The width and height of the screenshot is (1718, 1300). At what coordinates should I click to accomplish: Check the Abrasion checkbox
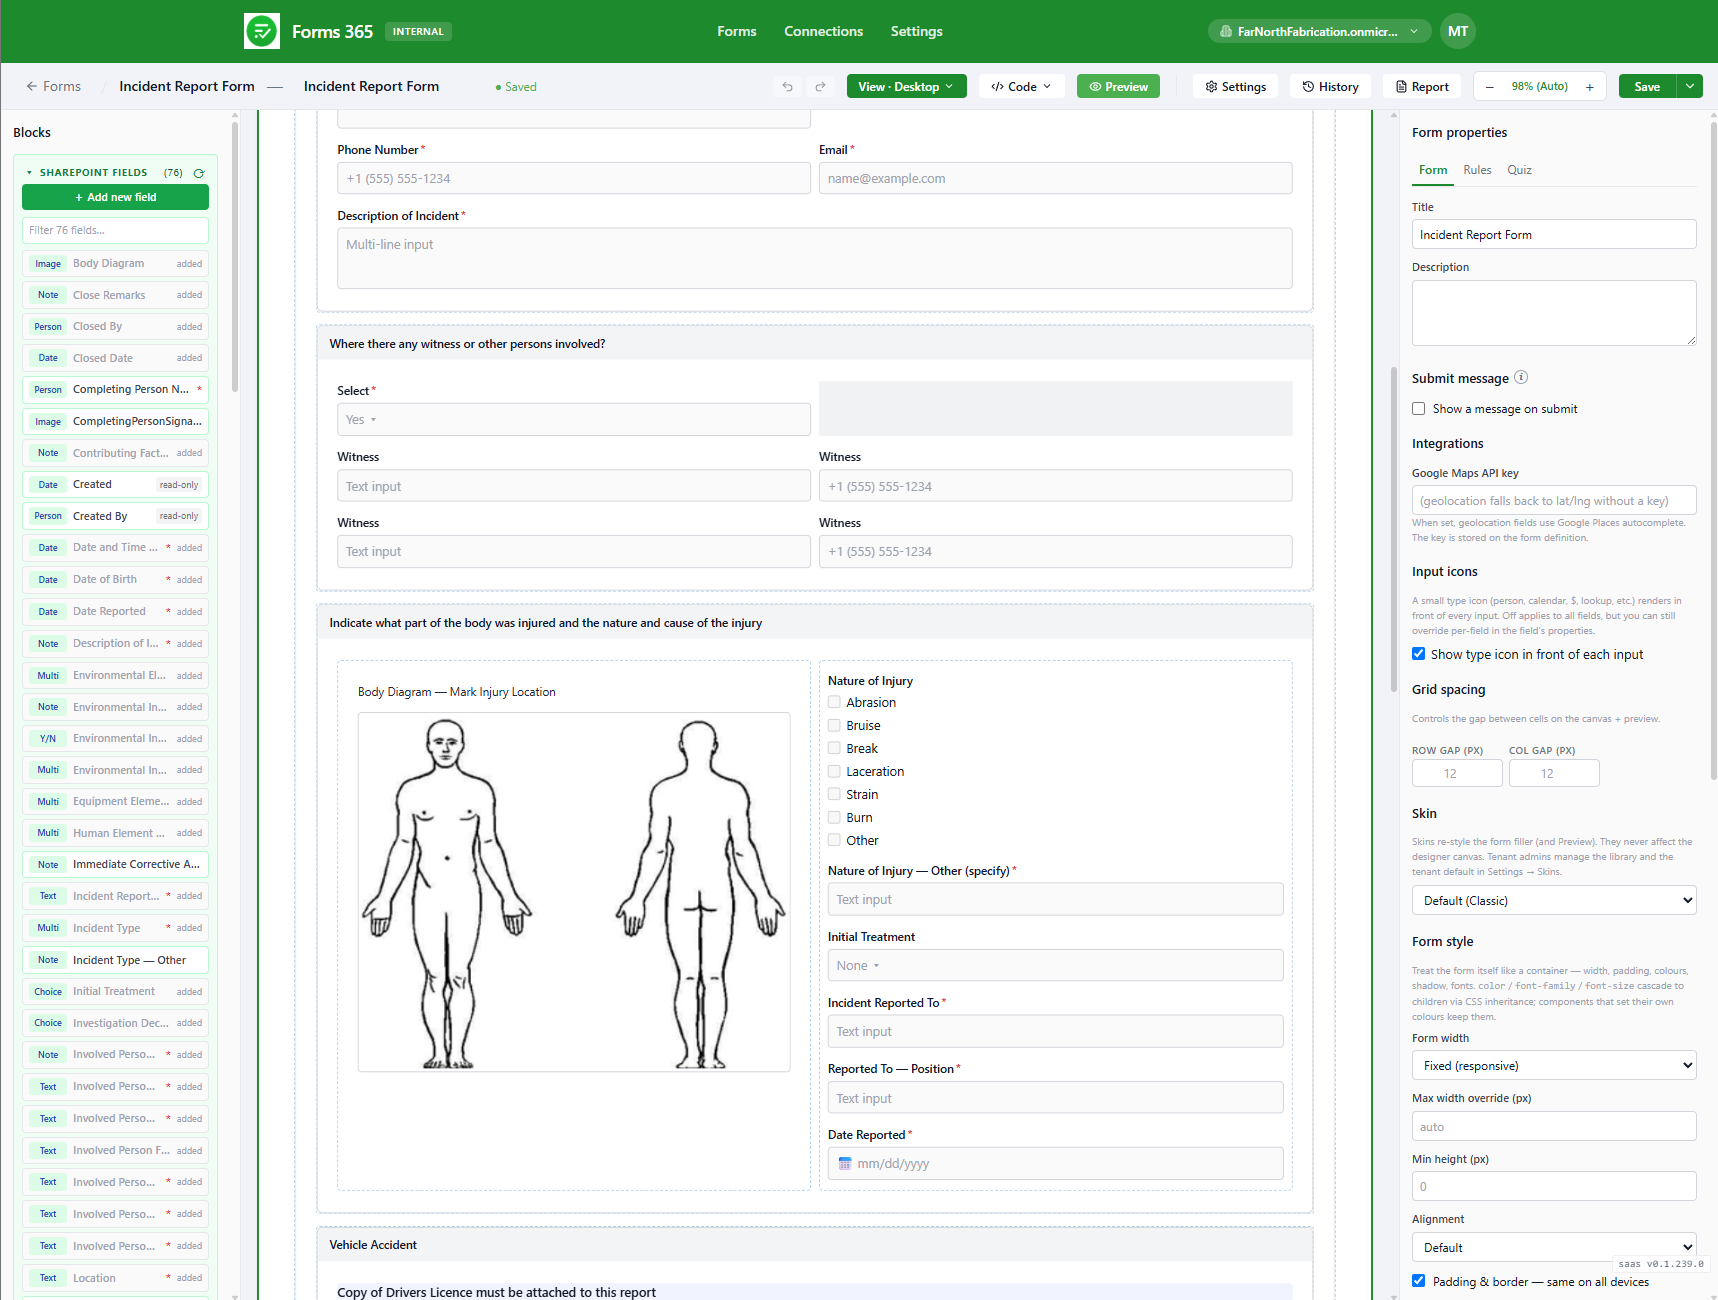pos(834,702)
